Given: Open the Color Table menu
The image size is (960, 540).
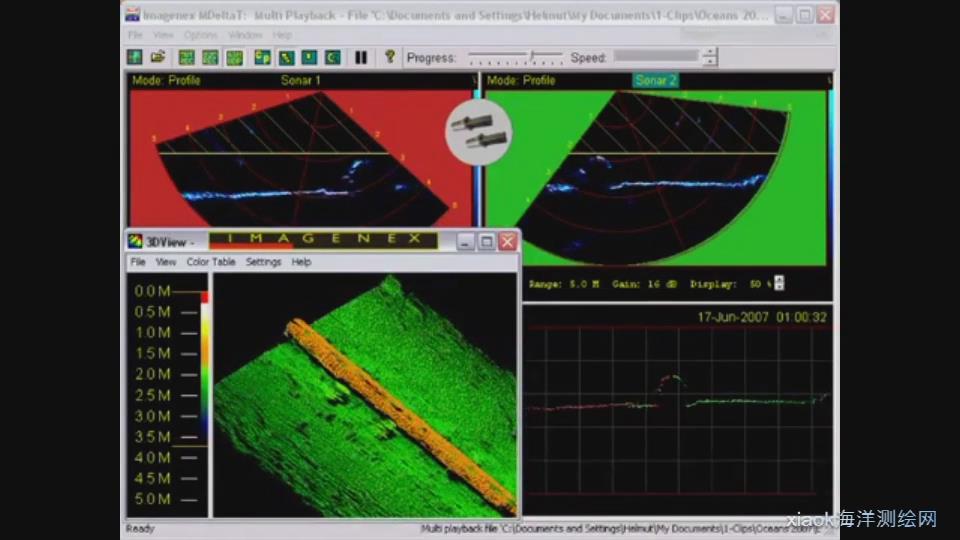Looking at the screenshot, I should 211,262.
